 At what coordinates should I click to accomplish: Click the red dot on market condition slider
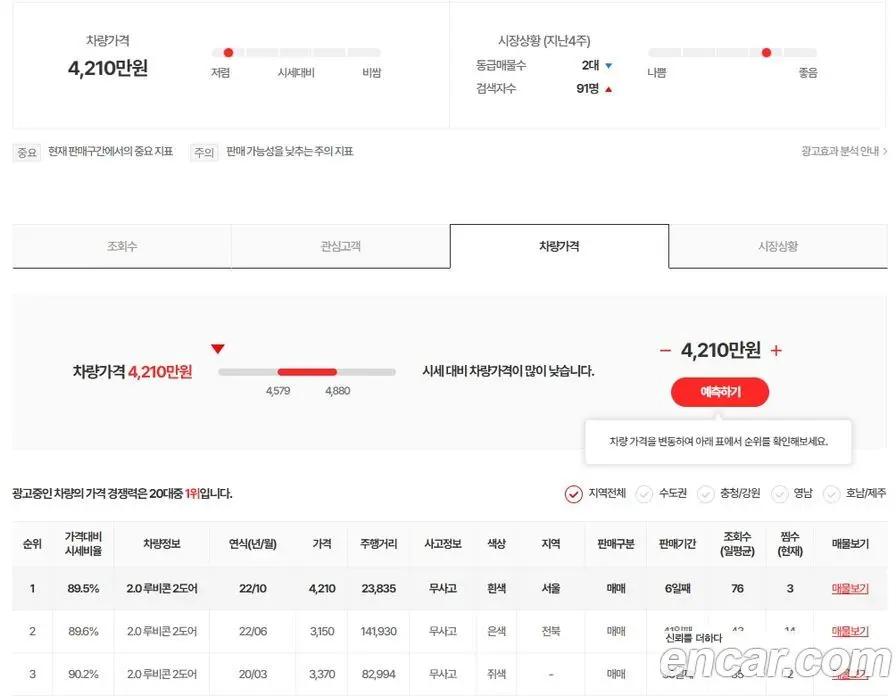(x=766, y=53)
